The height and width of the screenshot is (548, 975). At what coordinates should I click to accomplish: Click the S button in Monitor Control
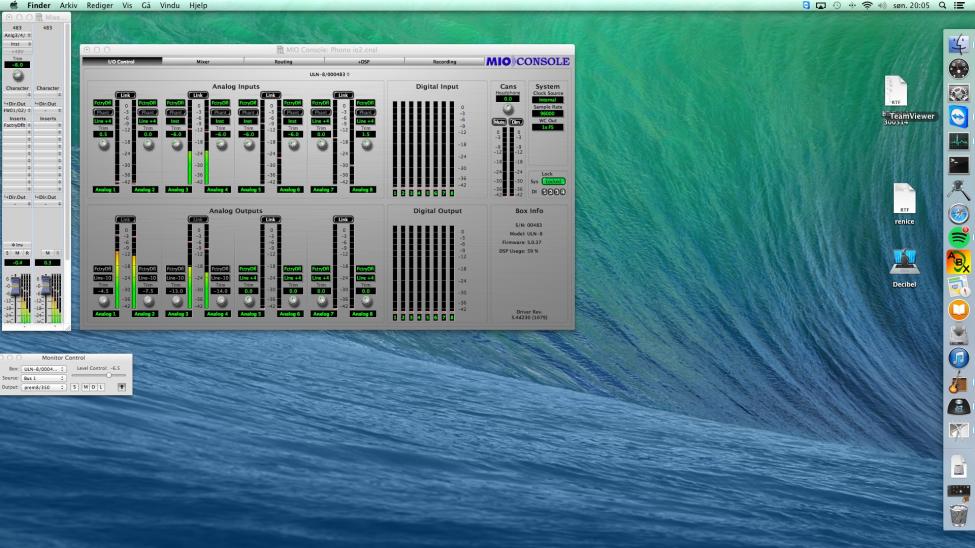click(75, 387)
